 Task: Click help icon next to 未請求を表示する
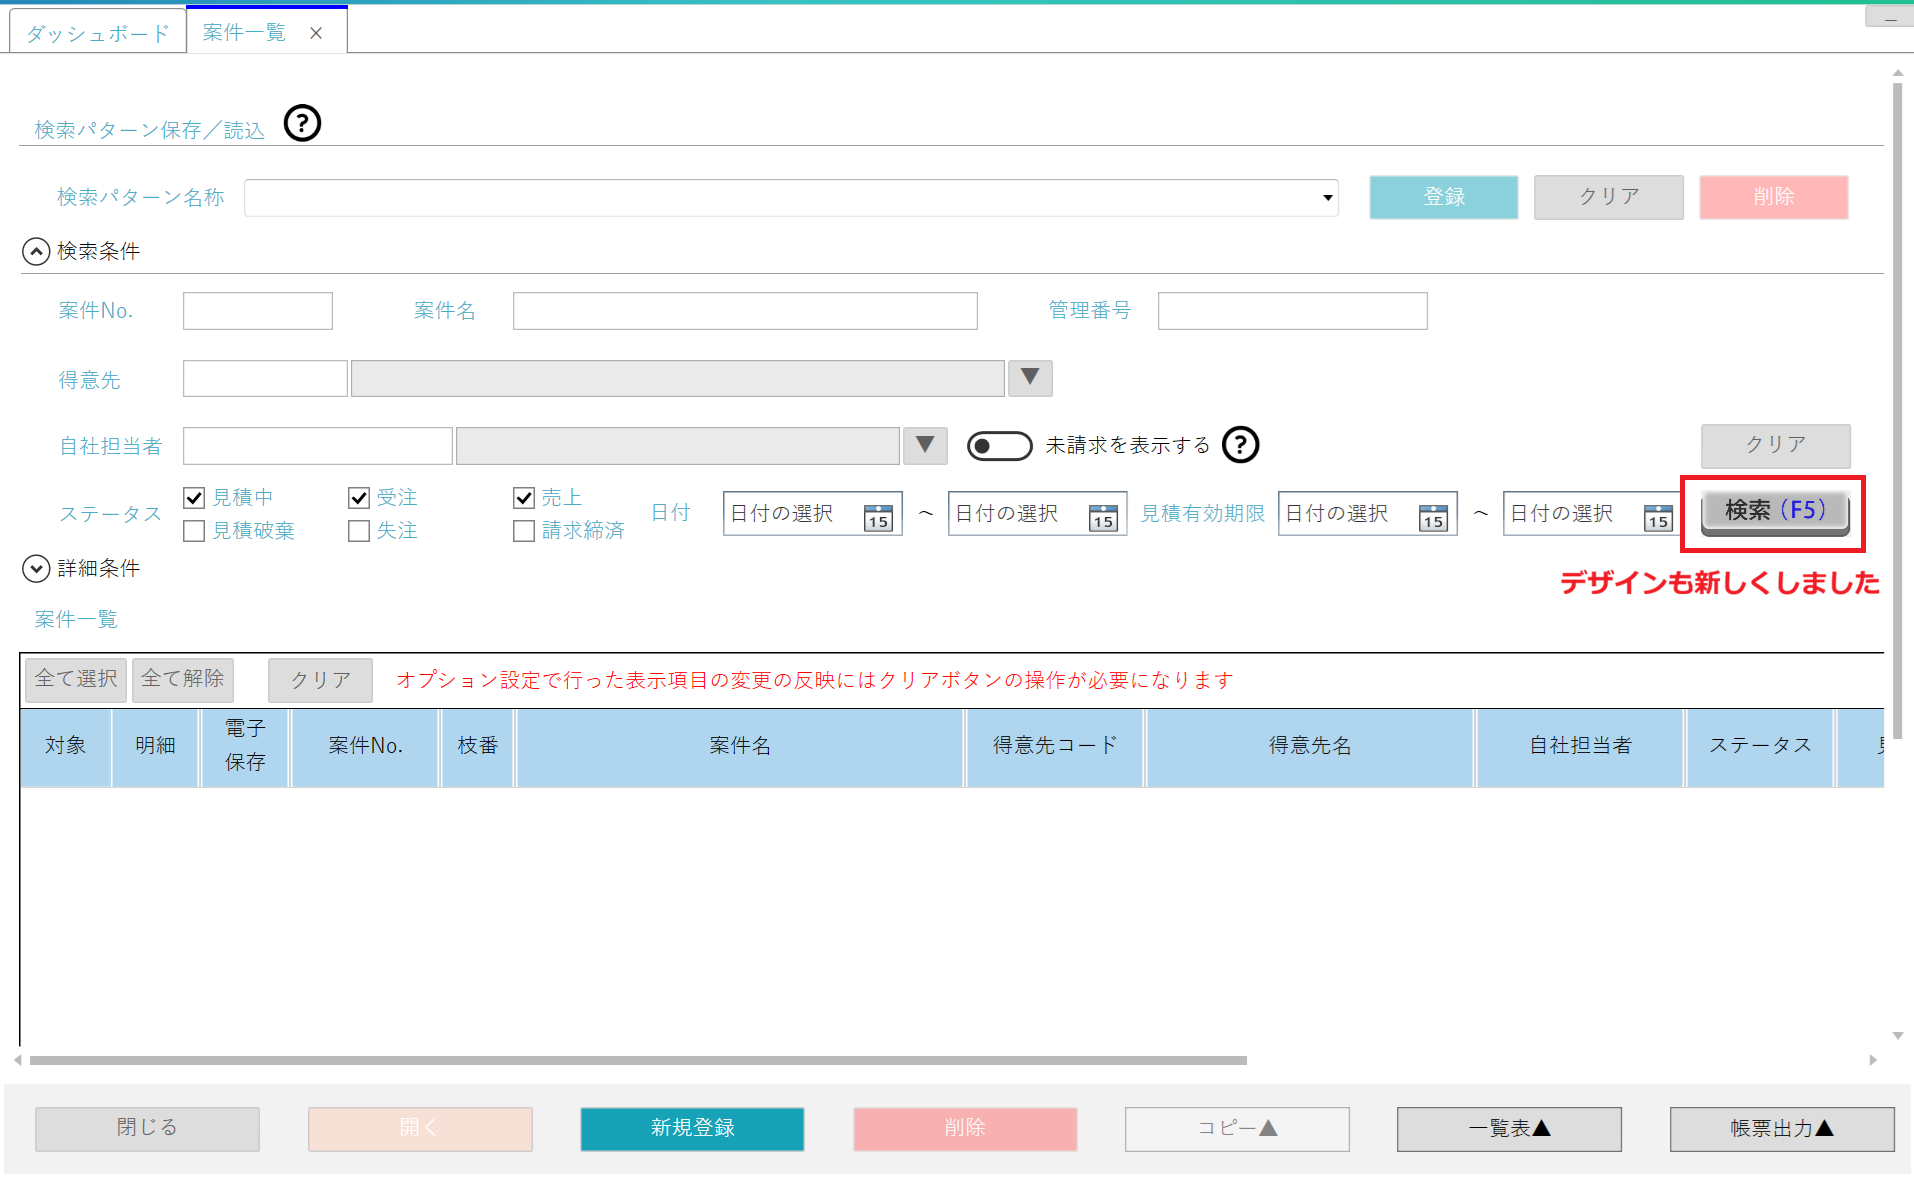pyautogui.click(x=1240, y=445)
